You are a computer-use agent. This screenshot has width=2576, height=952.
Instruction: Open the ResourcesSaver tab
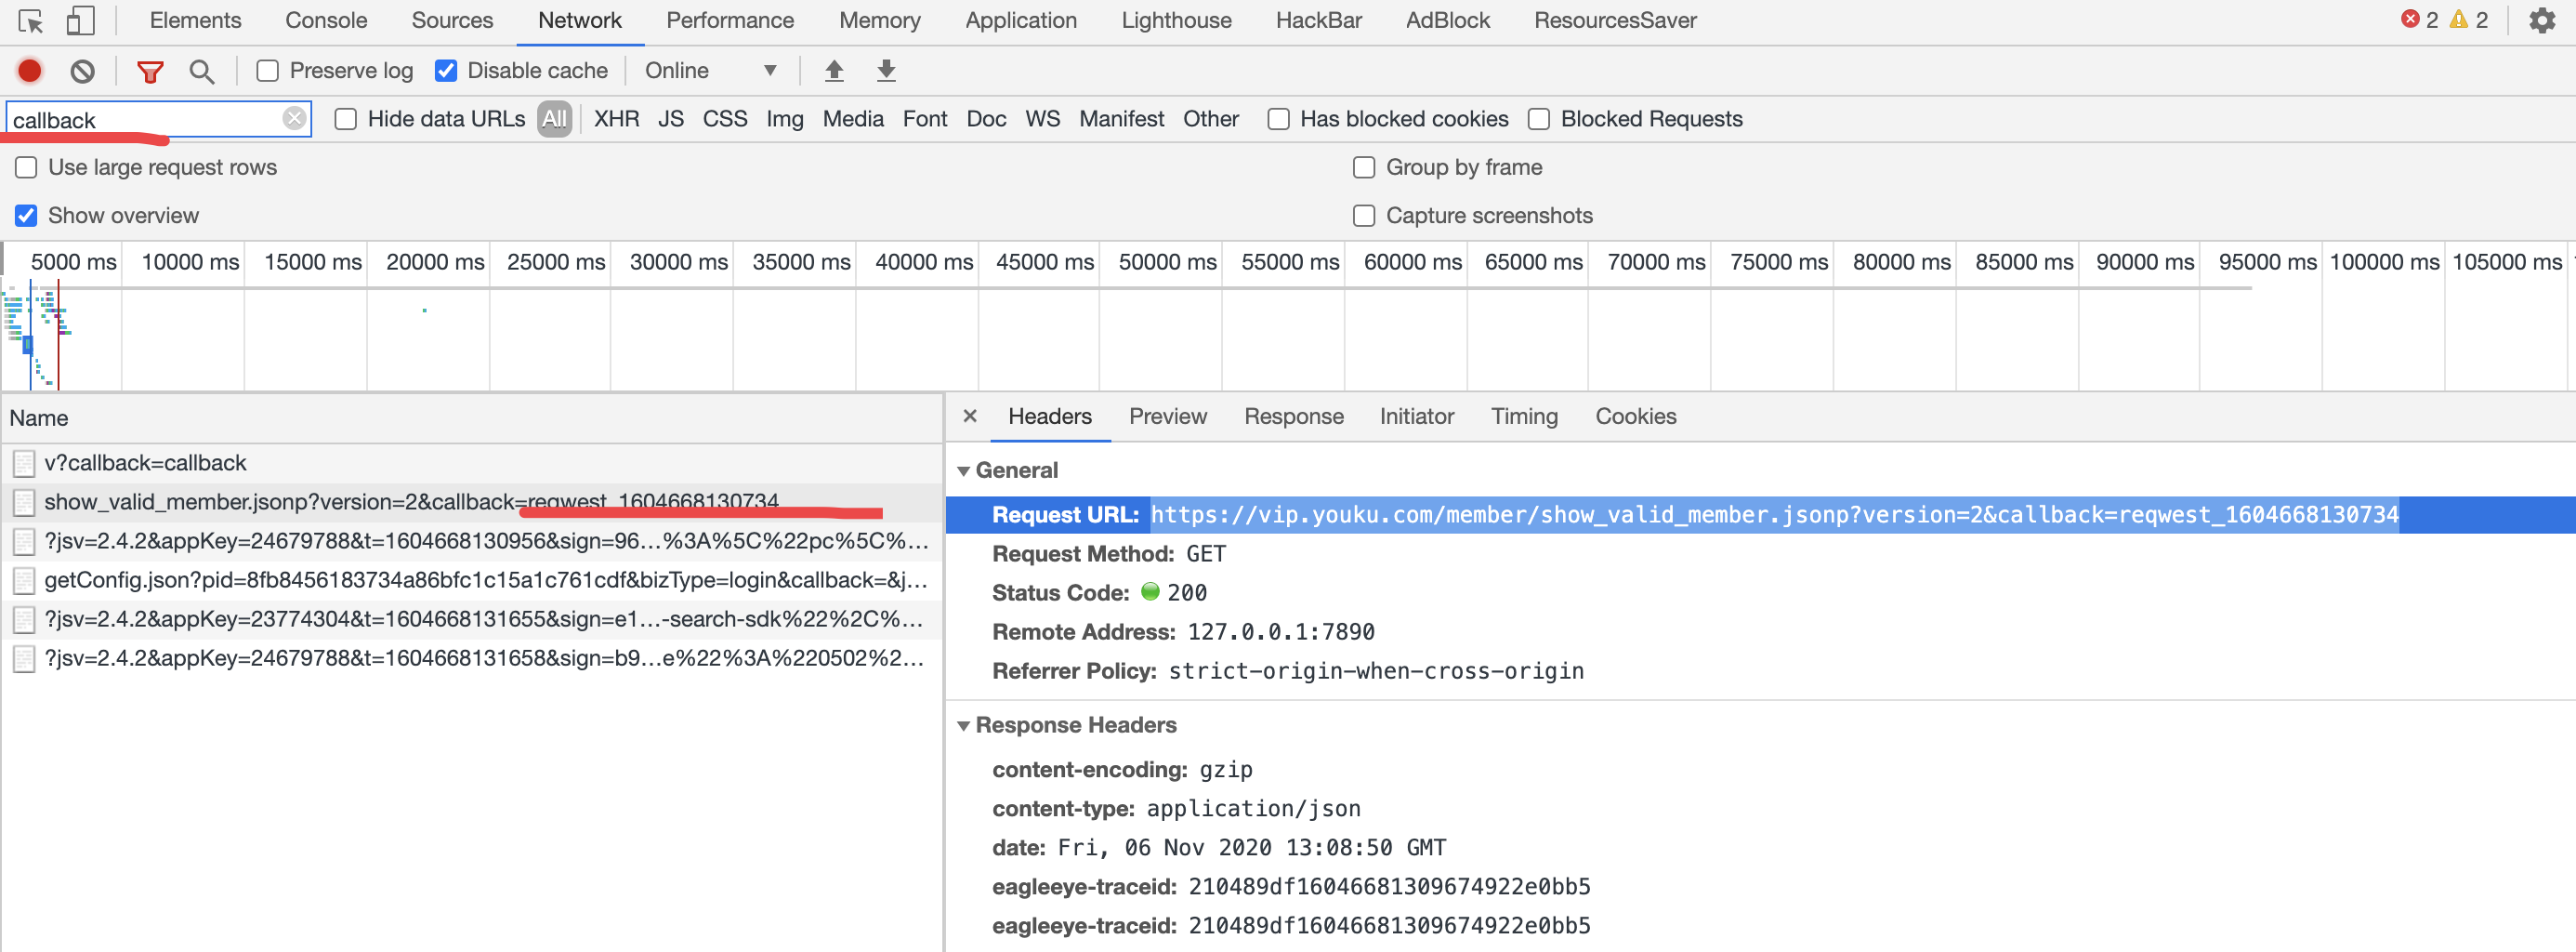[1615, 20]
